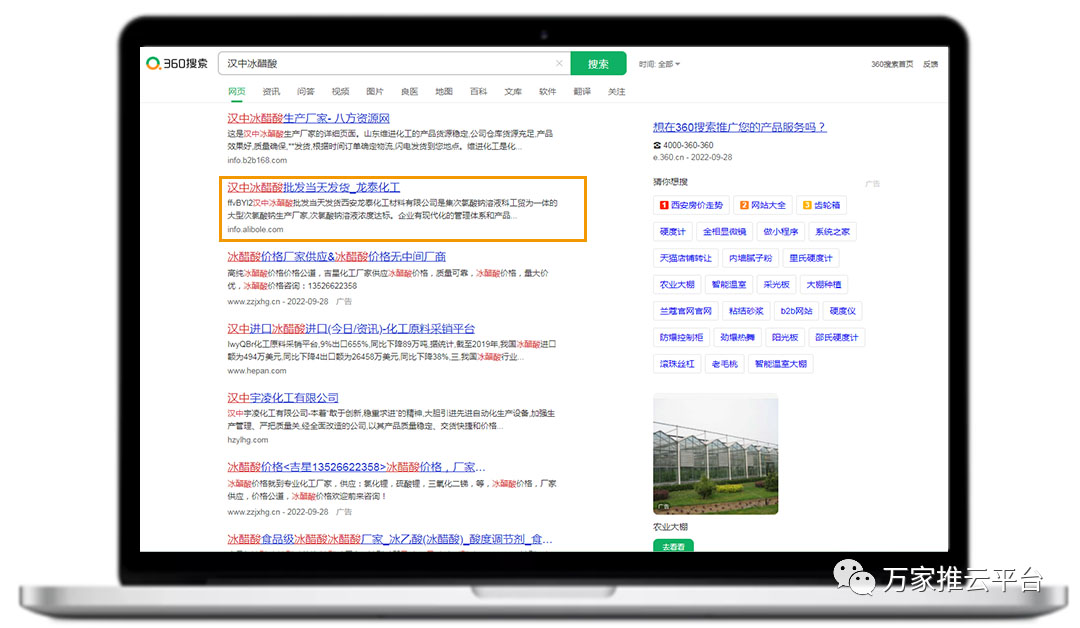Click the 农业大棚 greenhouse thumbnail image
1080x628 pixels.
pyautogui.click(x=715, y=455)
